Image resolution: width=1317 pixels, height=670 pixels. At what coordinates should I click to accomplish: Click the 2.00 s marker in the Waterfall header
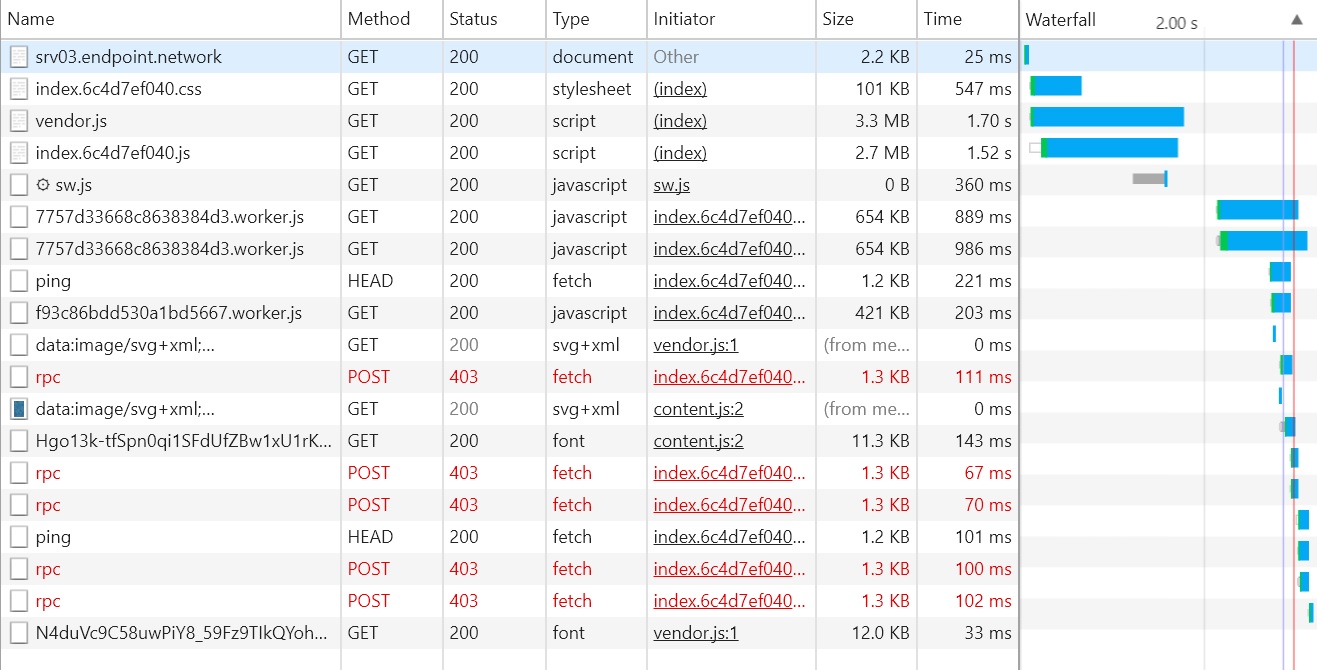[x=1176, y=23]
